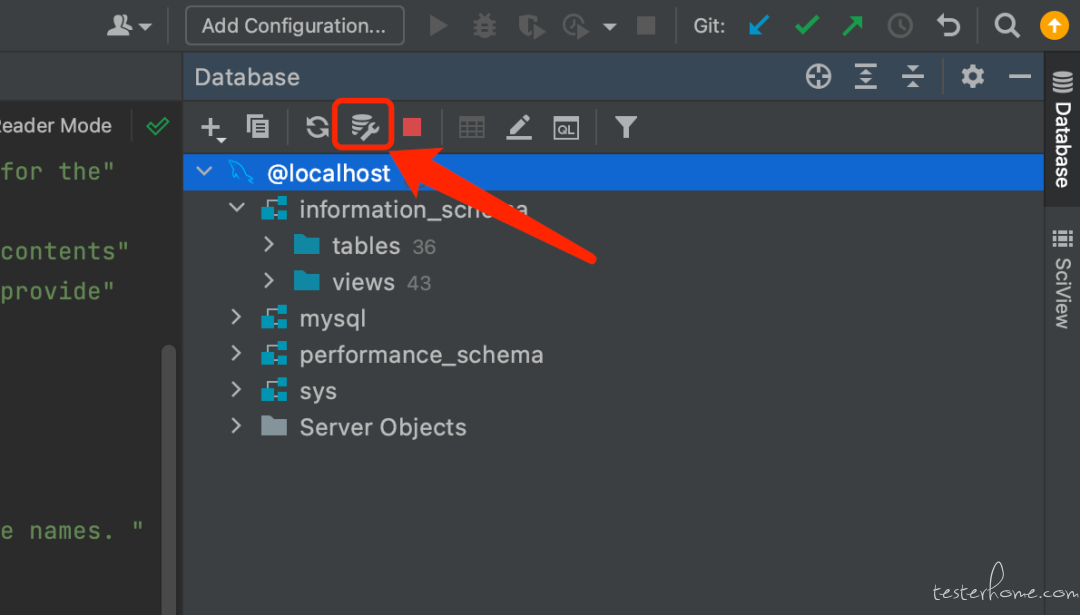Commit changes with Git green checkmark
Viewport: 1080px width, 615px height.
807,26
